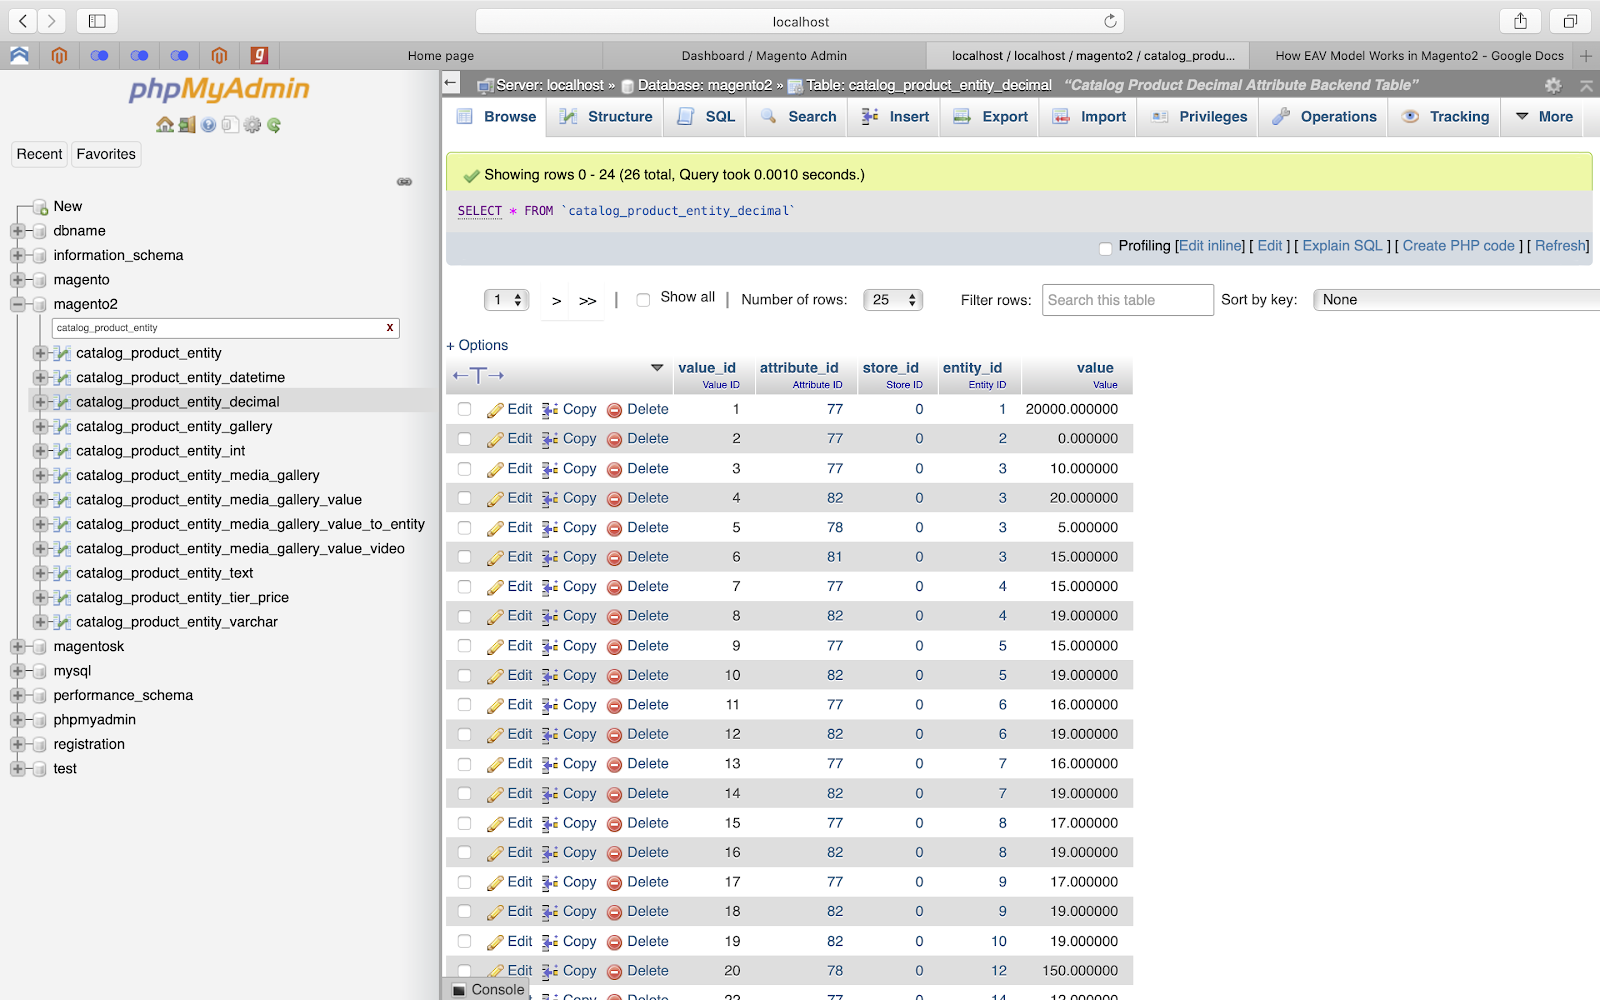Image resolution: width=1600 pixels, height=1000 pixels.
Task: Expand the mysql database node
Action: click(x=17, y=671)
